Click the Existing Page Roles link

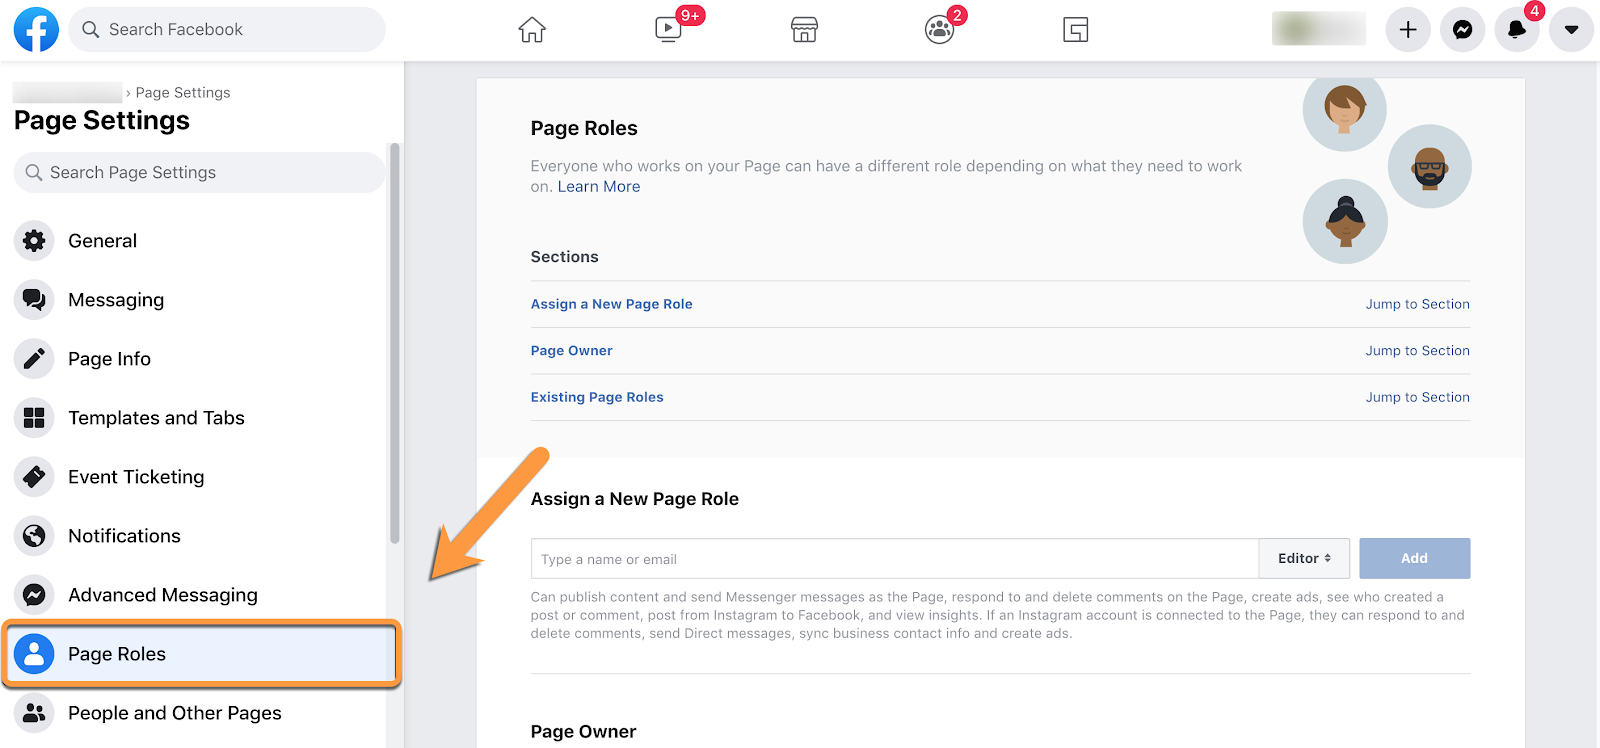click(x=597, y=397)
